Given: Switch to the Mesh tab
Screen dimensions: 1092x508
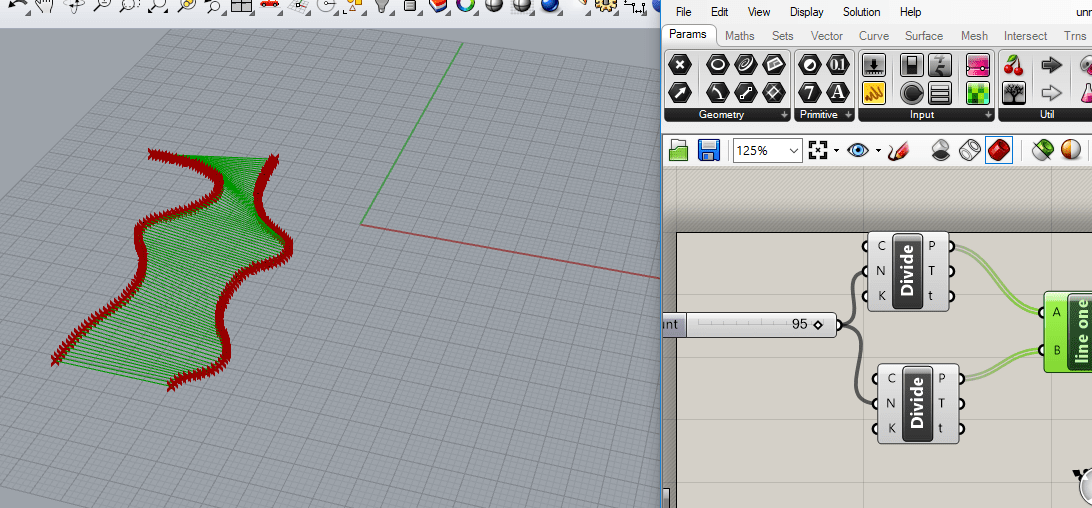Looking at the screenshot, I should point(974,36).
